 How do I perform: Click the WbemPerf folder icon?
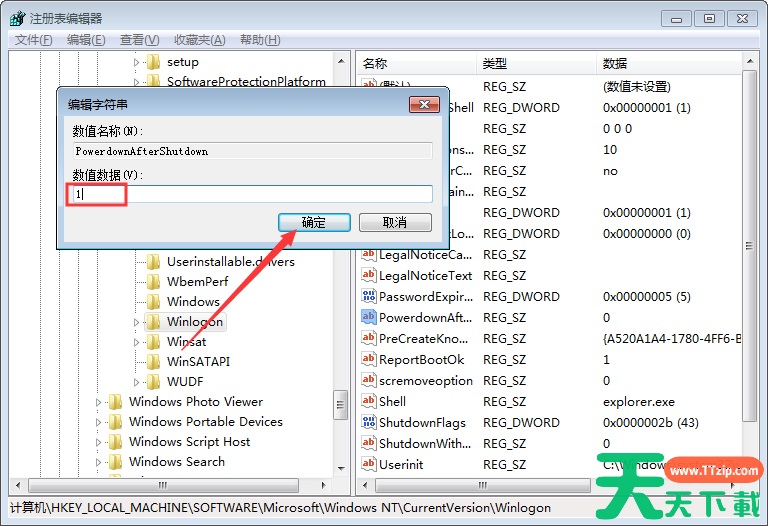153,282
